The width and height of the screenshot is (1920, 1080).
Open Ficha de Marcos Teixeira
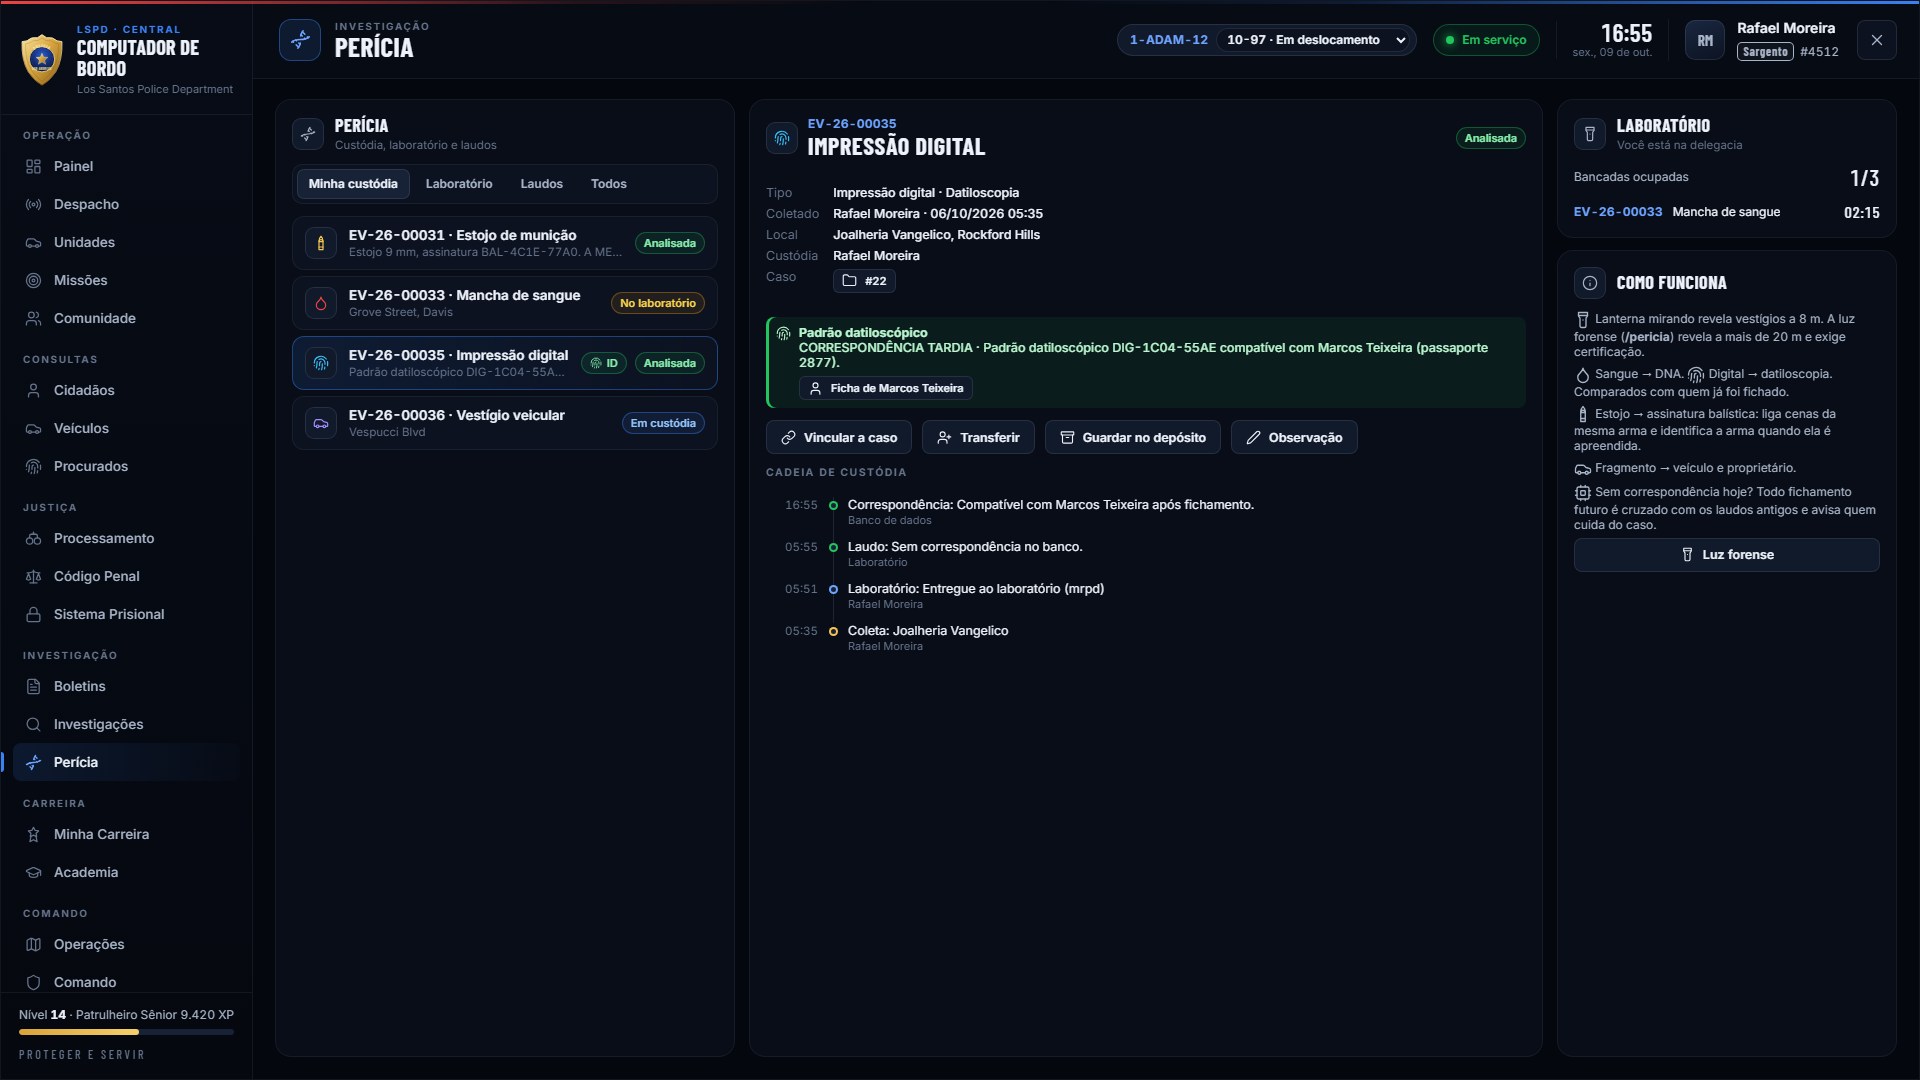pyautogui.click(x=886, y=388)
